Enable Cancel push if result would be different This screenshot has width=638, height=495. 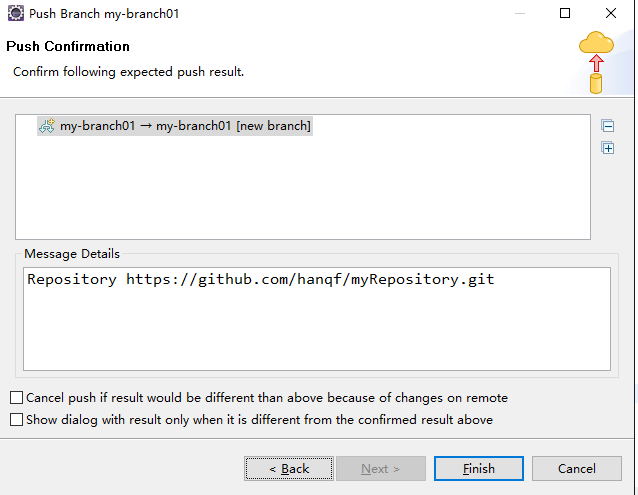(16, 397)
